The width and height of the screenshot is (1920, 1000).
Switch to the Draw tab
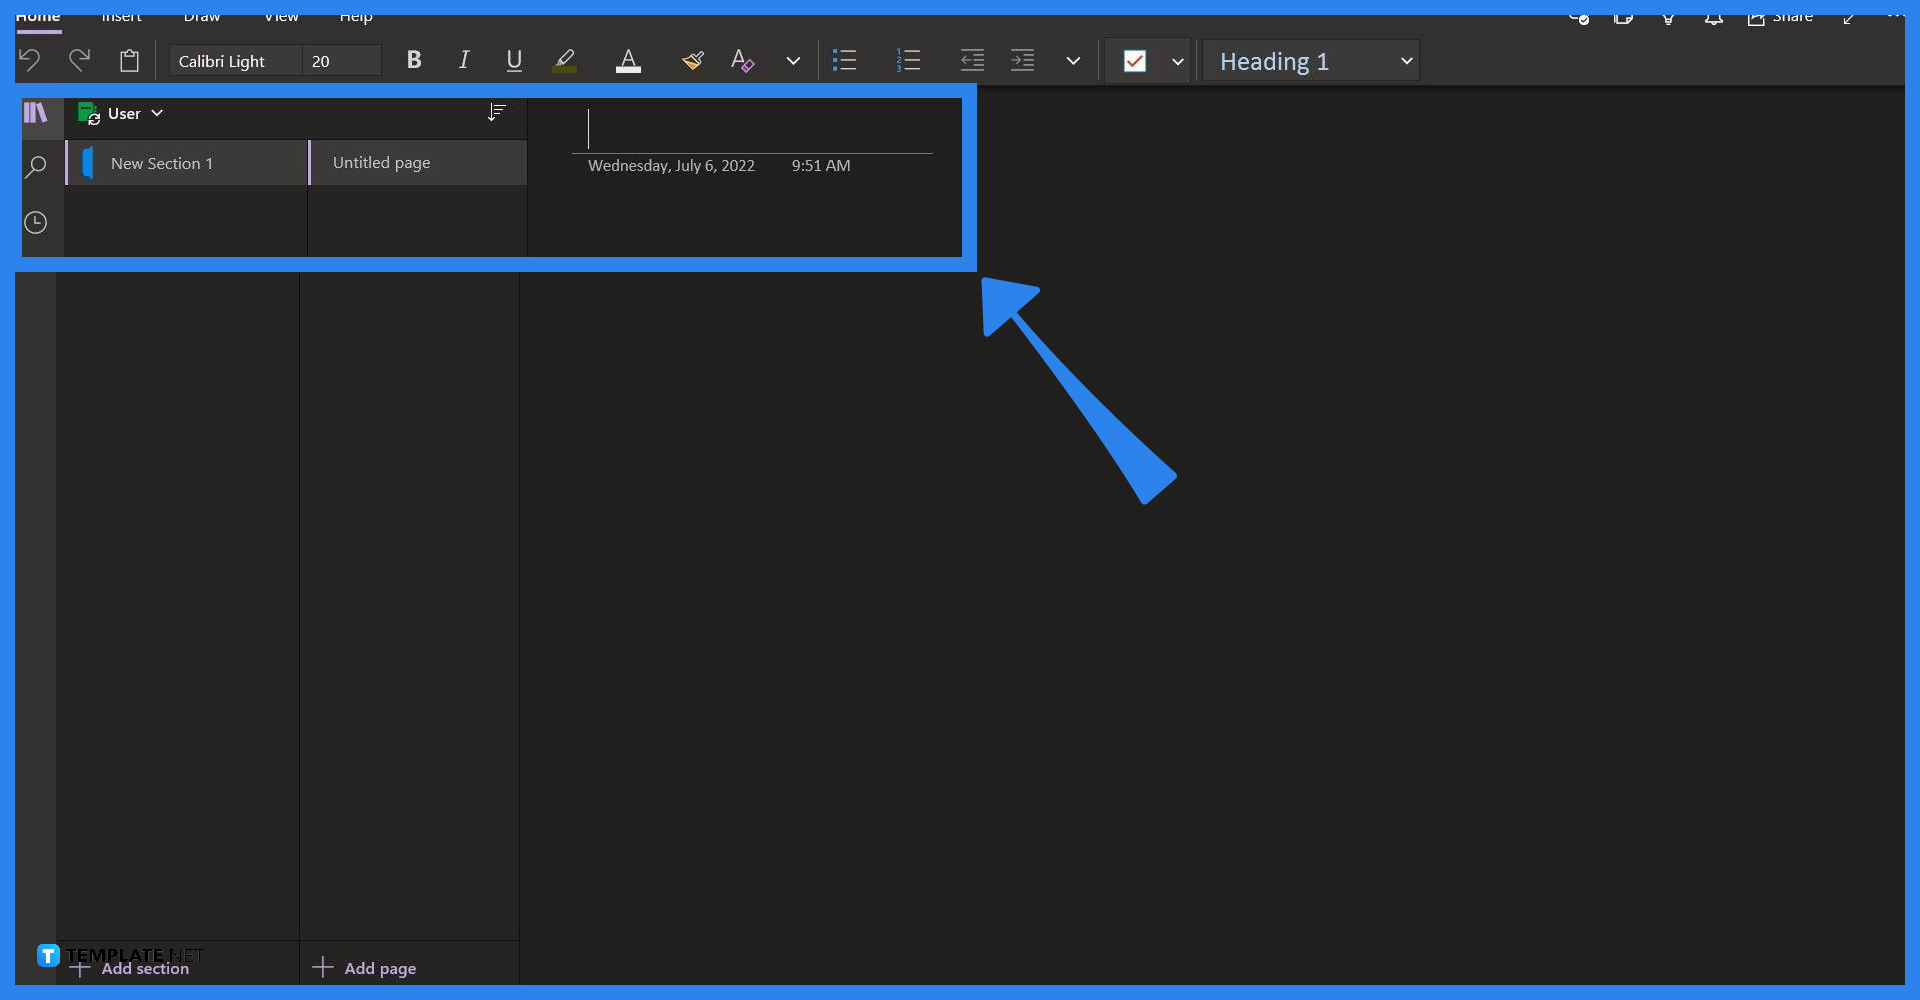tap(200, 16)
